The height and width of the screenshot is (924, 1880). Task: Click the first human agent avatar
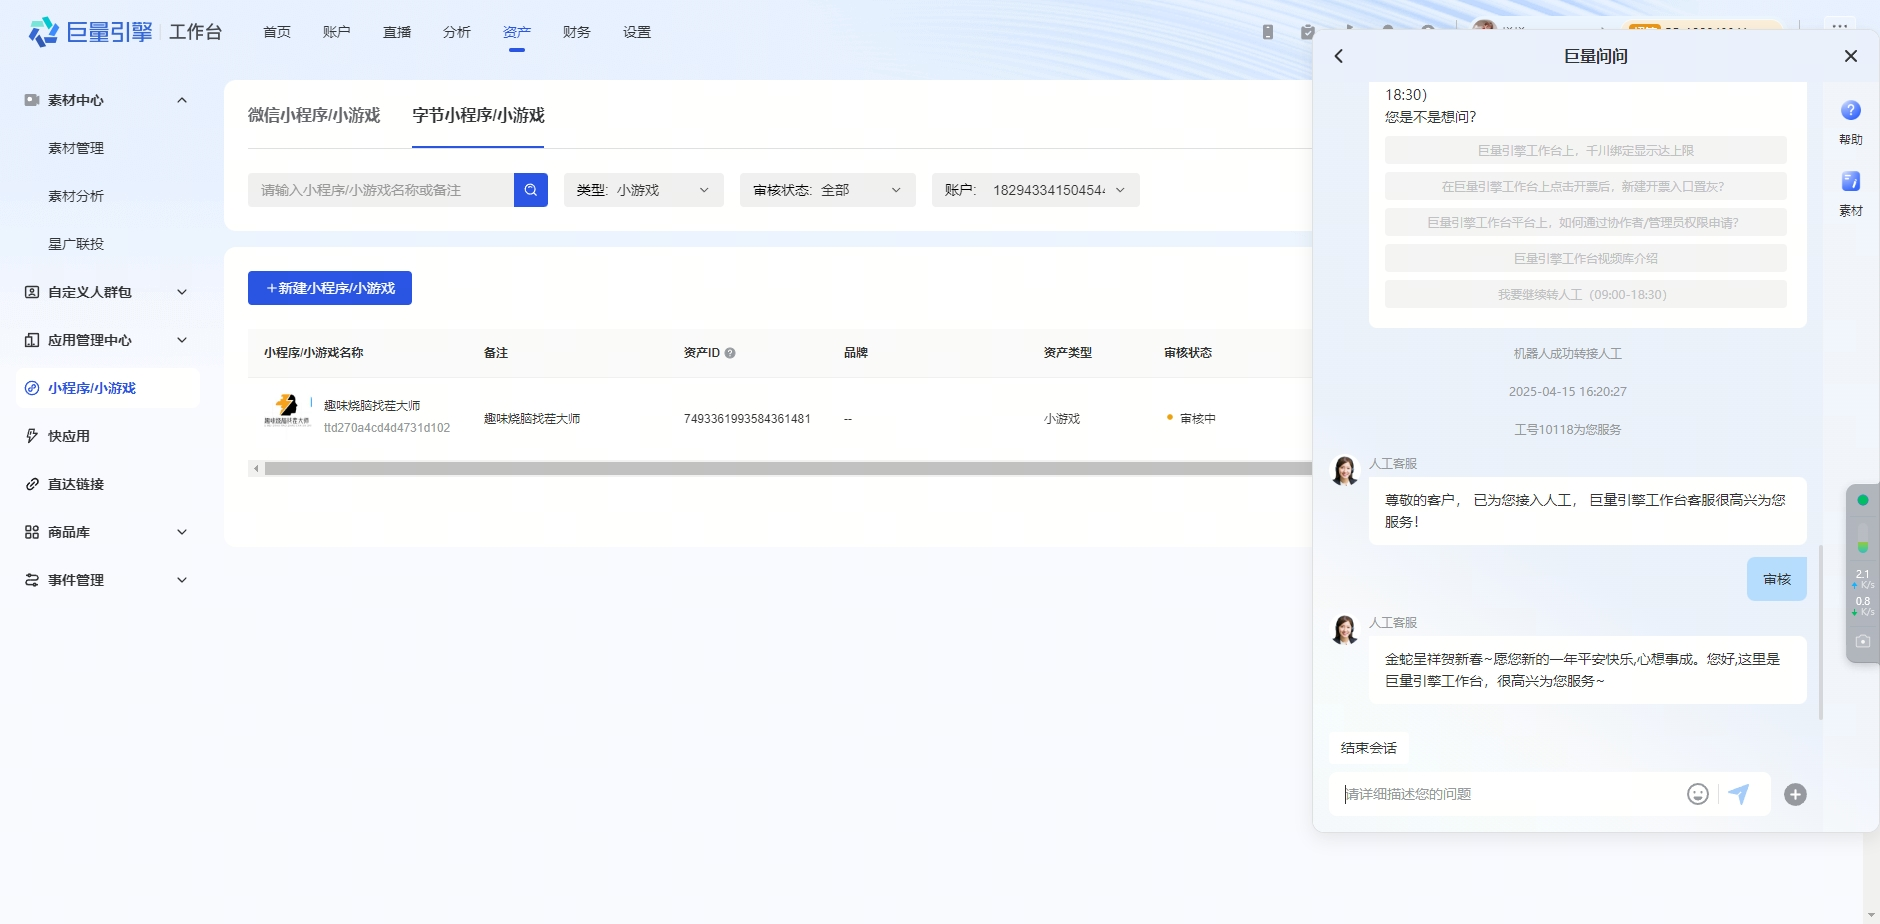pyautogui.click(x=1345, y=470)
